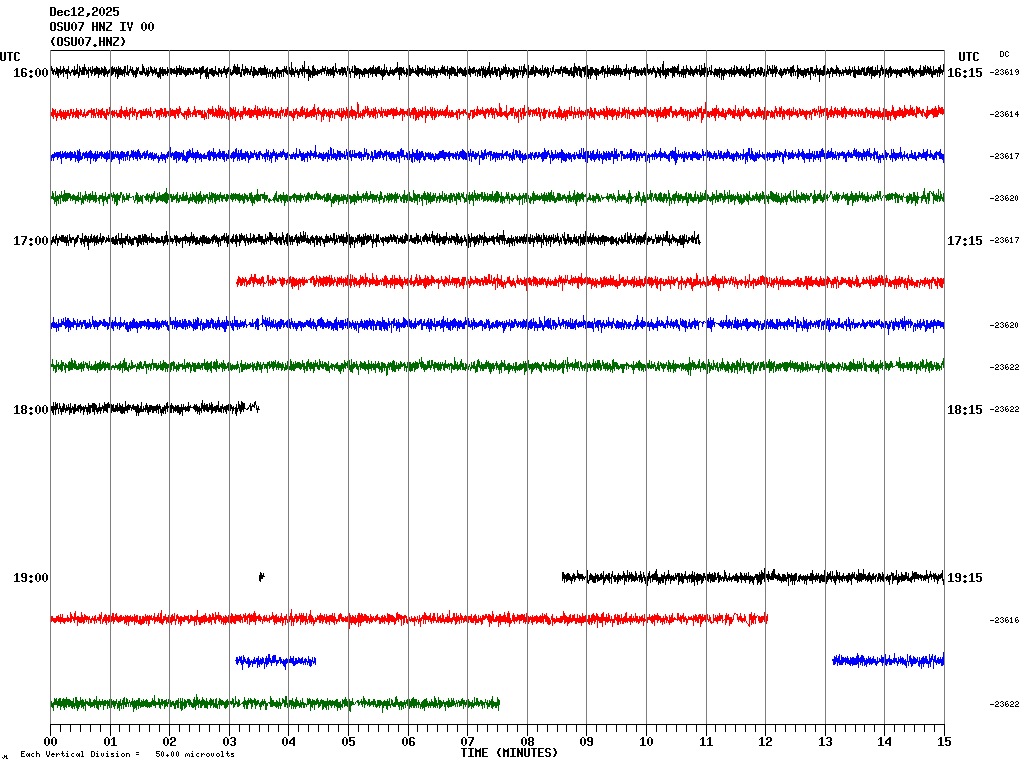Click the (OSU07.HNZ) channel label
The width and height of the screenshot is (1024, 768).
click(88, 42)
